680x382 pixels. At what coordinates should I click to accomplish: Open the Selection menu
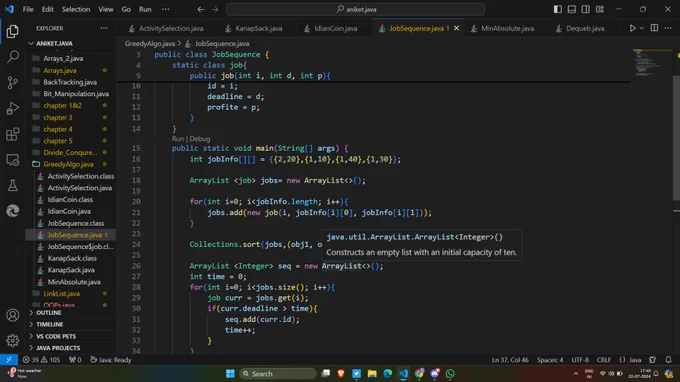point(76,9)
